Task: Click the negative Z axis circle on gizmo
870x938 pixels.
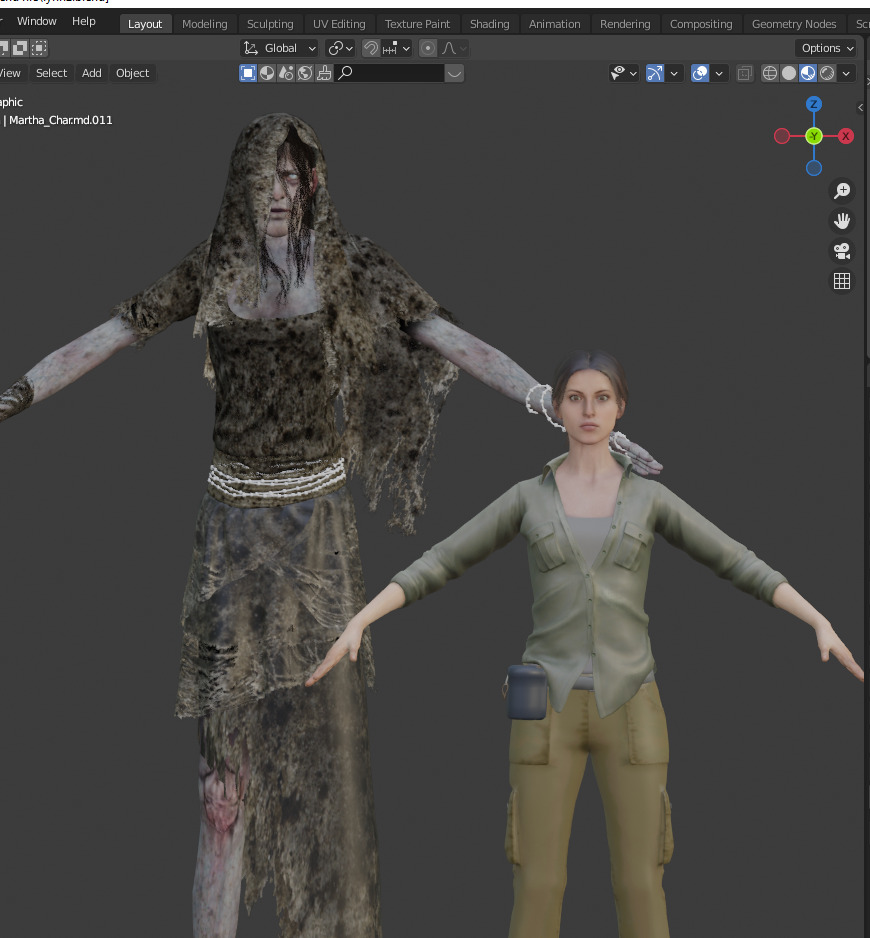Action: pos(814,168)
